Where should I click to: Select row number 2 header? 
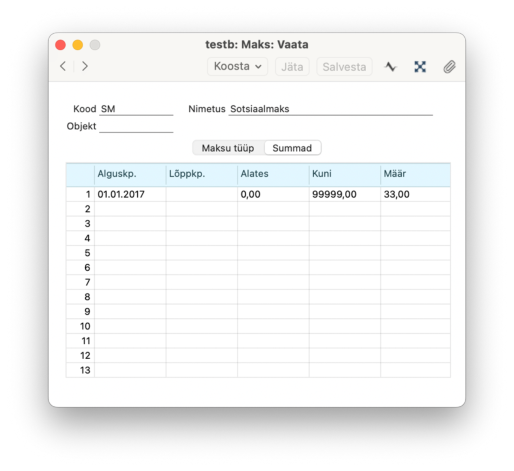point(80,209)
